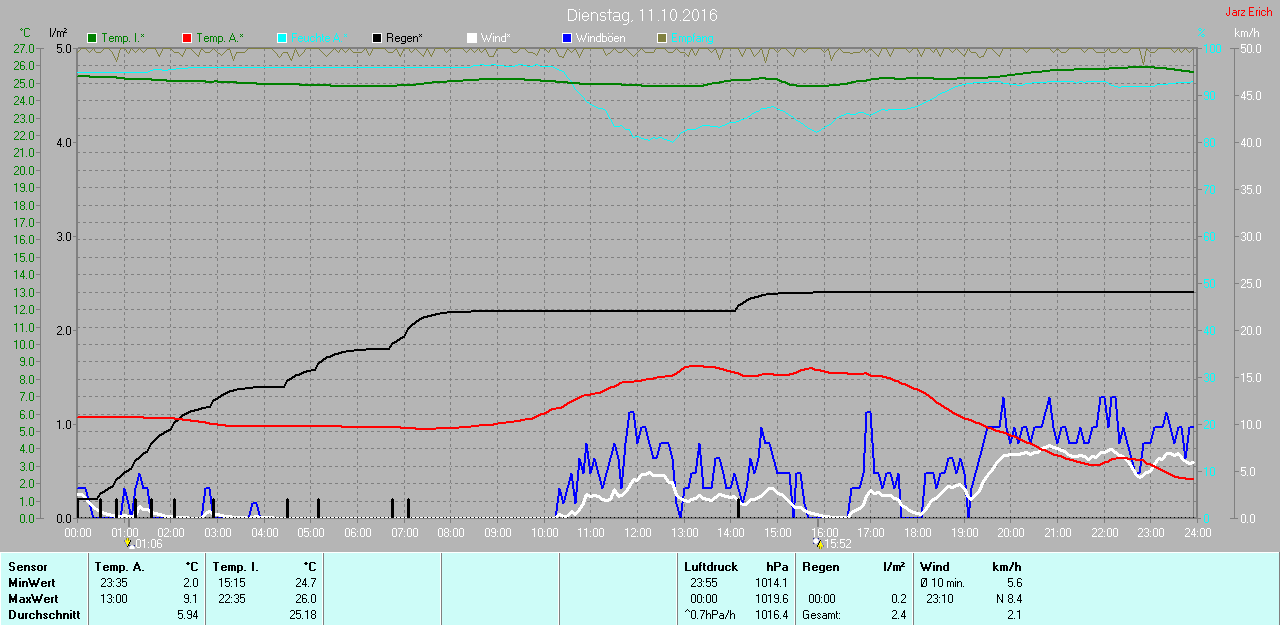Click the 12:00 time axis label
The image size is (1280, 625).
[x=637, y=533]
